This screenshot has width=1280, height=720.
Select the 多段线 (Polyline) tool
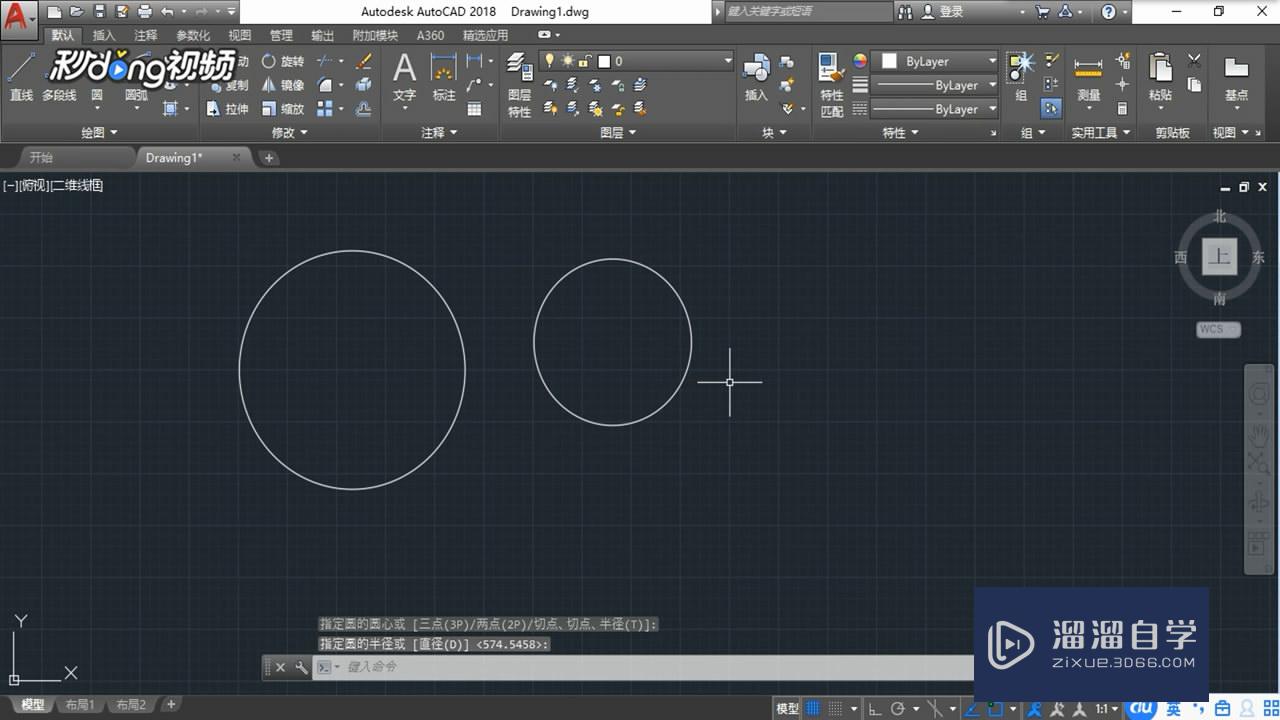(58, 93)
